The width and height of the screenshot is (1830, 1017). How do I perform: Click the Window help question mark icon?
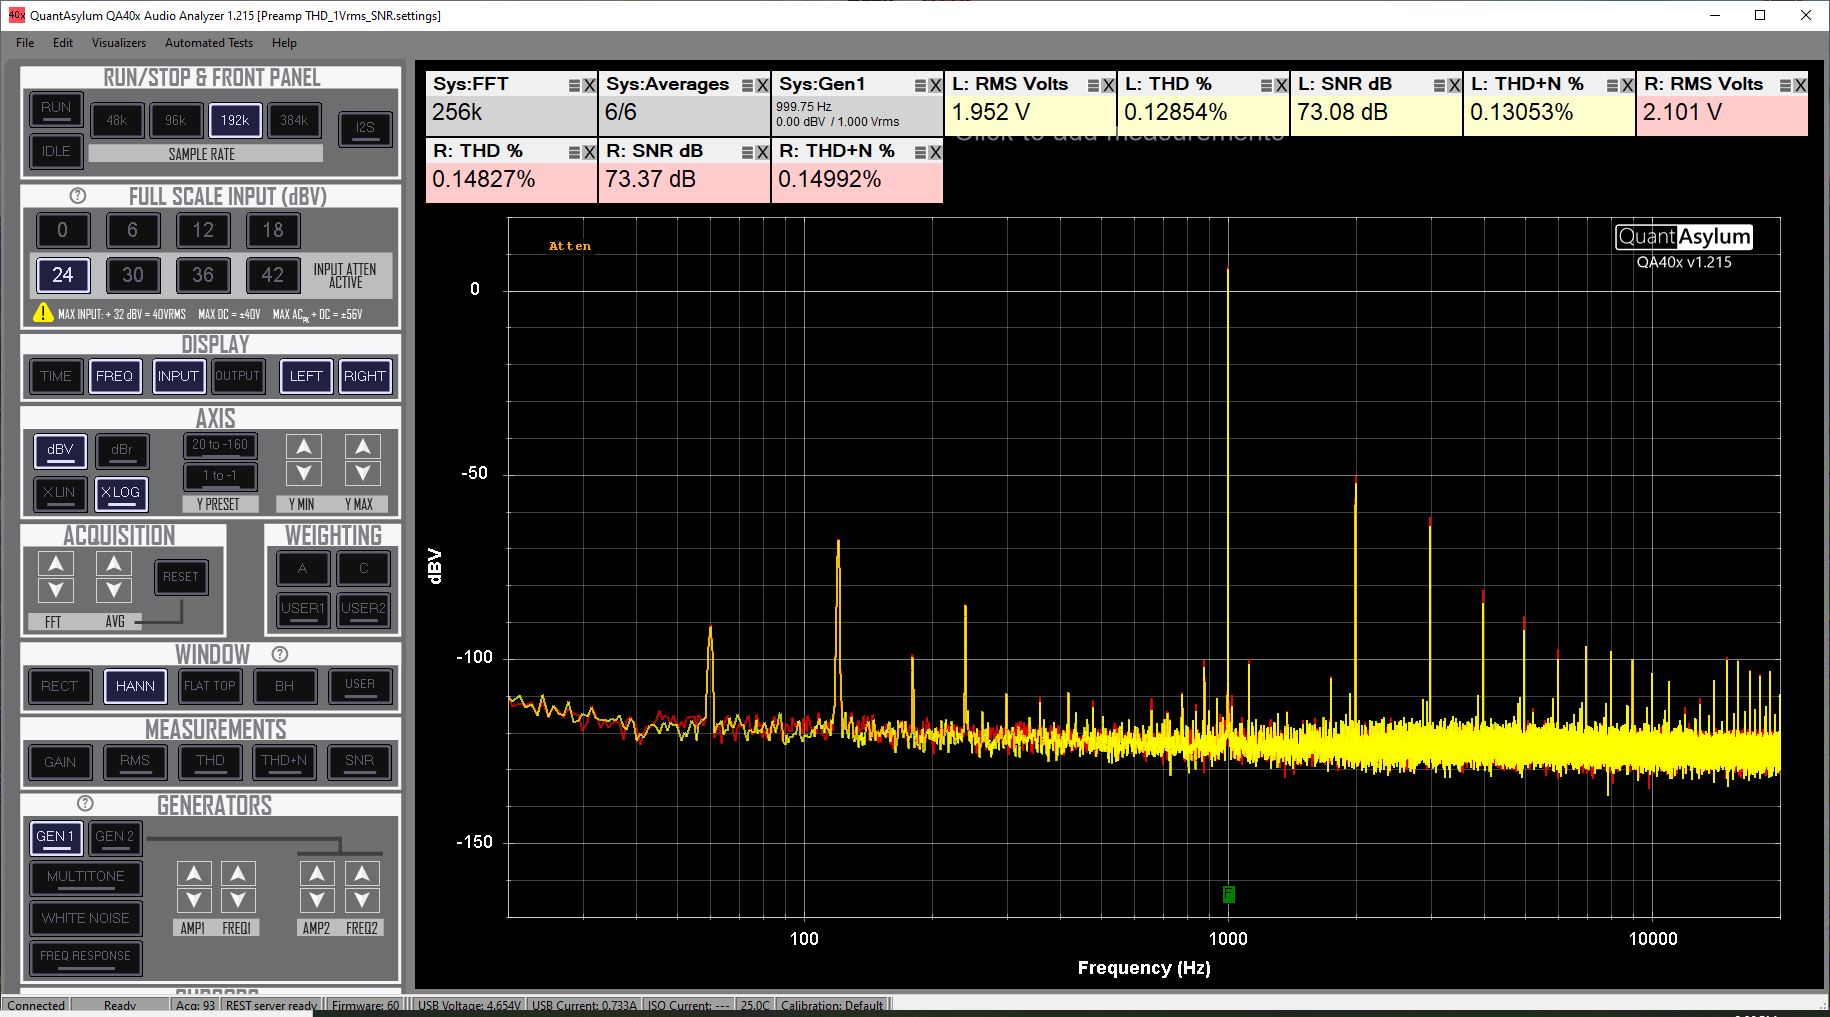click(280, 654)
